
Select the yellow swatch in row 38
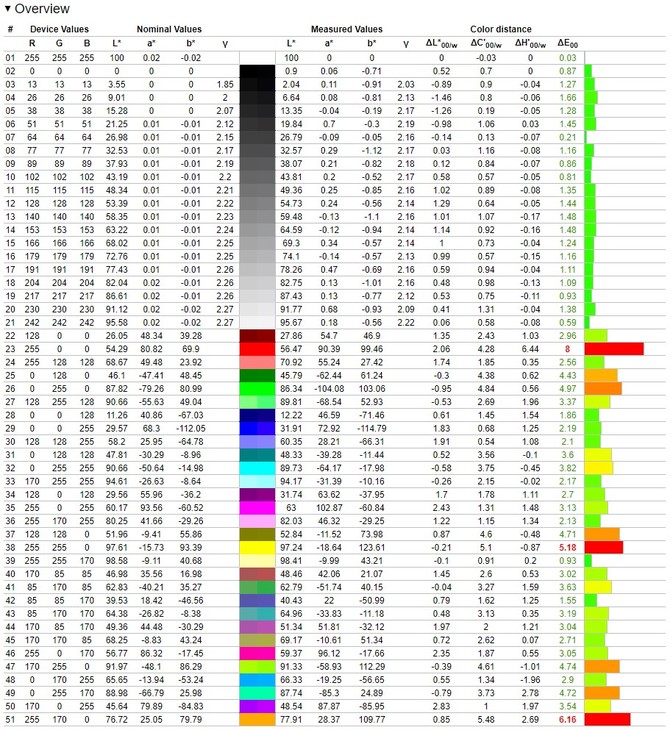tap(257, 548)
